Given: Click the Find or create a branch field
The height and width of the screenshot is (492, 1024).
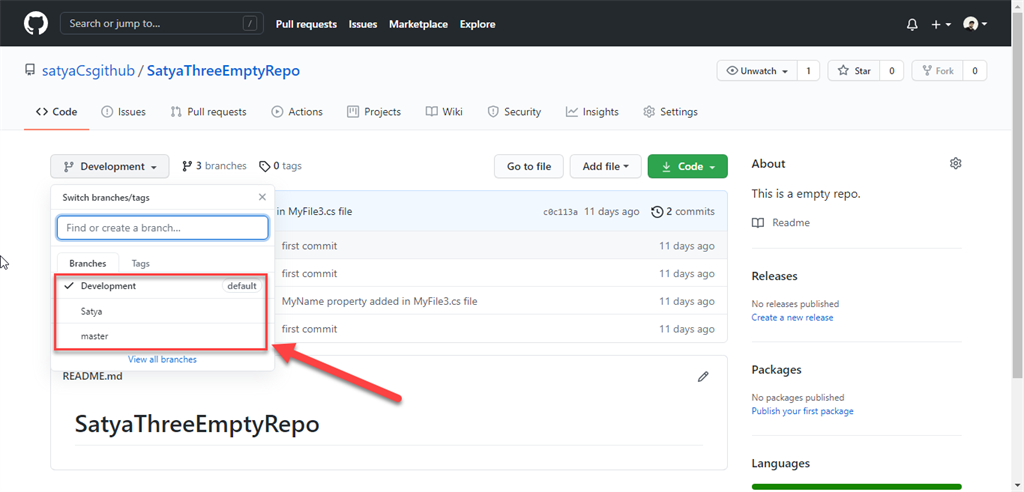Looking at the screenshot, I should (163, 228).
